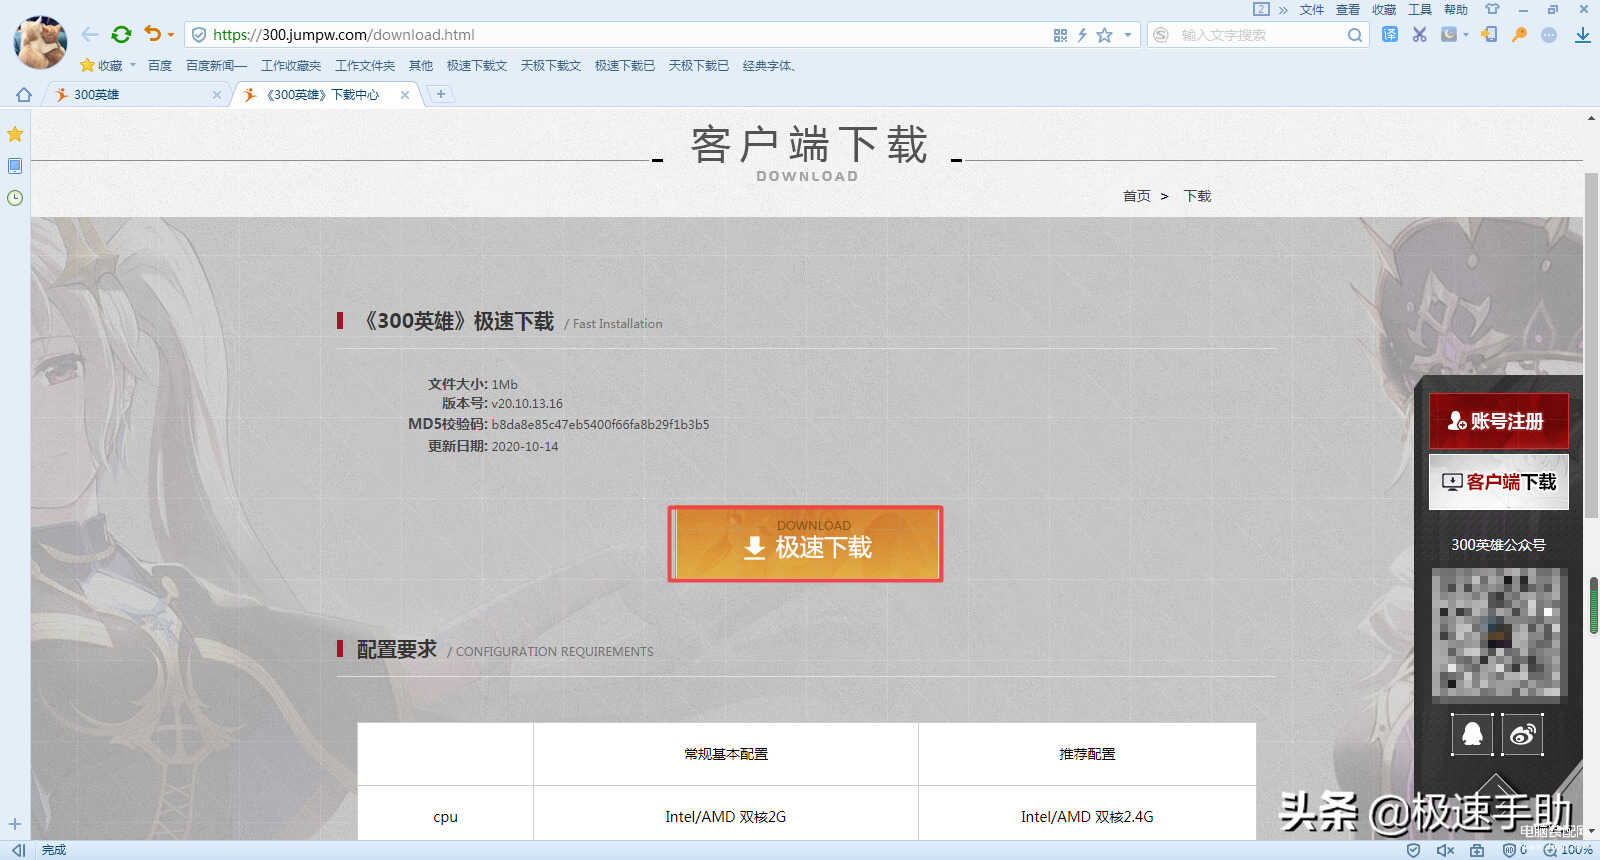Image resolution: width=1600 pixels, height=860 pixels.
Task: Click the security shield in status bar
Action: (x=1413, y=850)
